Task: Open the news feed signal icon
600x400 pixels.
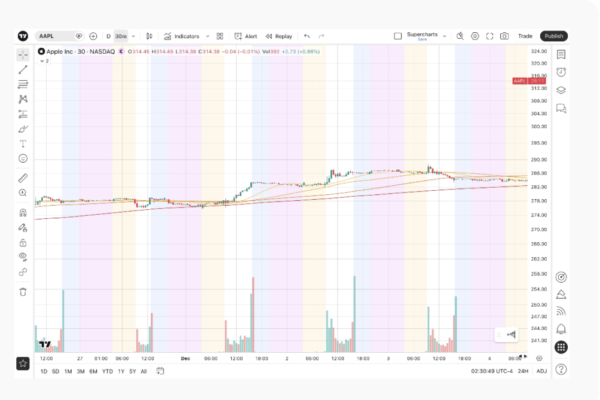Action: [561, 311]
